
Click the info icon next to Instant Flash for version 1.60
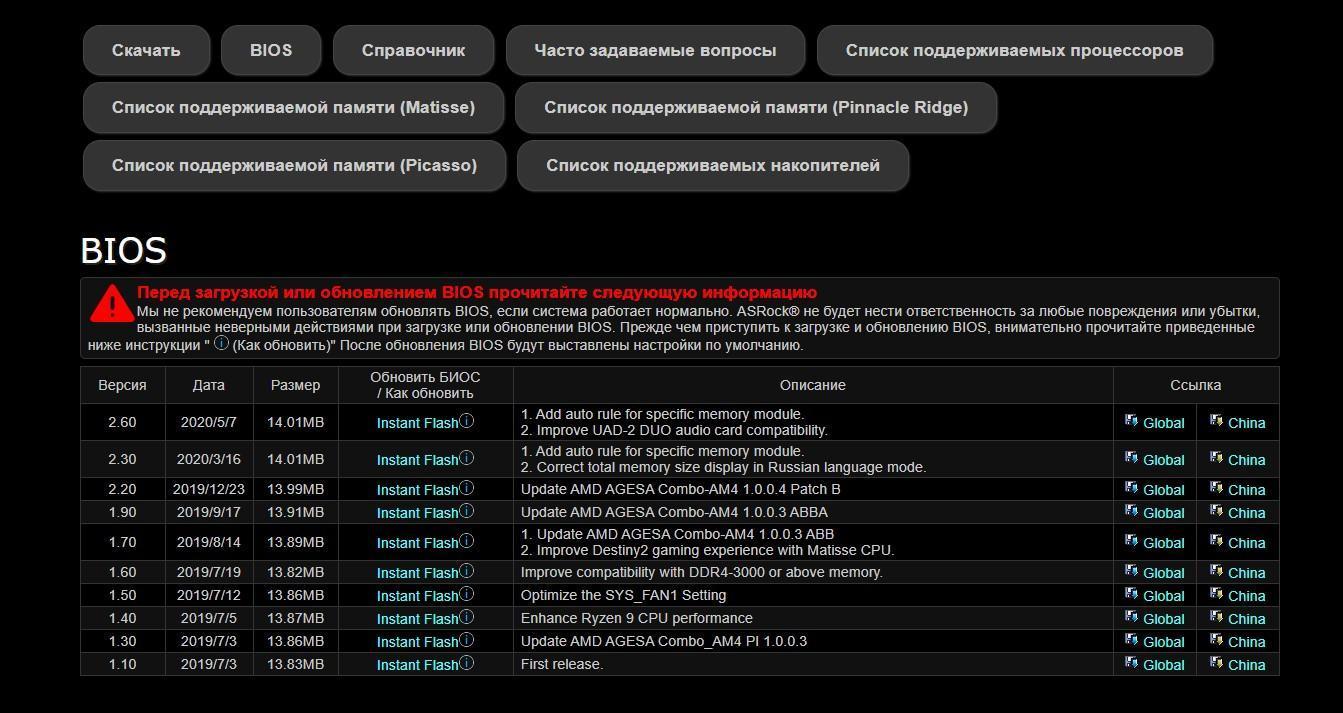click(466, 571)
